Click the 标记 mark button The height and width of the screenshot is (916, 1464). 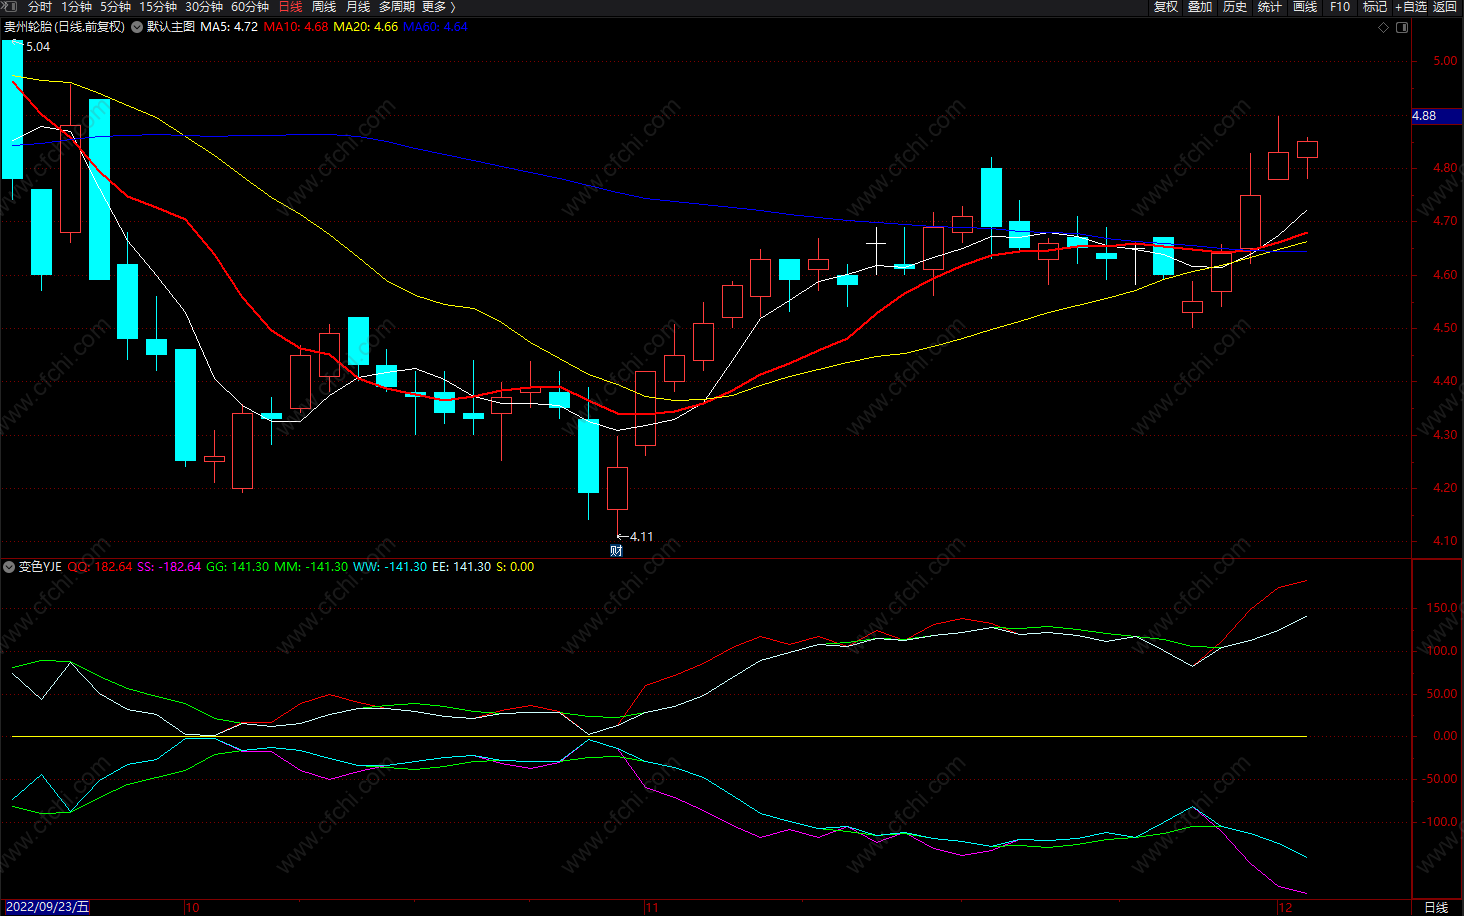(1375, 7)
